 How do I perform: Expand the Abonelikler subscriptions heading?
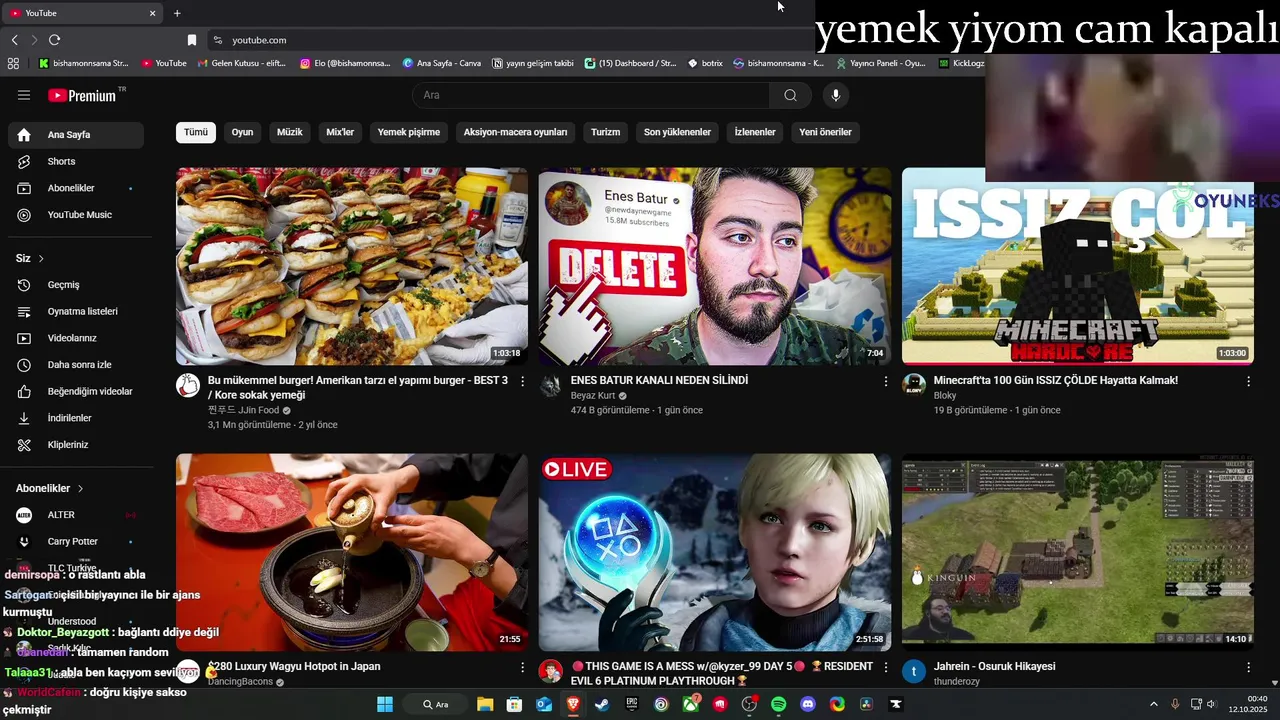50,488
